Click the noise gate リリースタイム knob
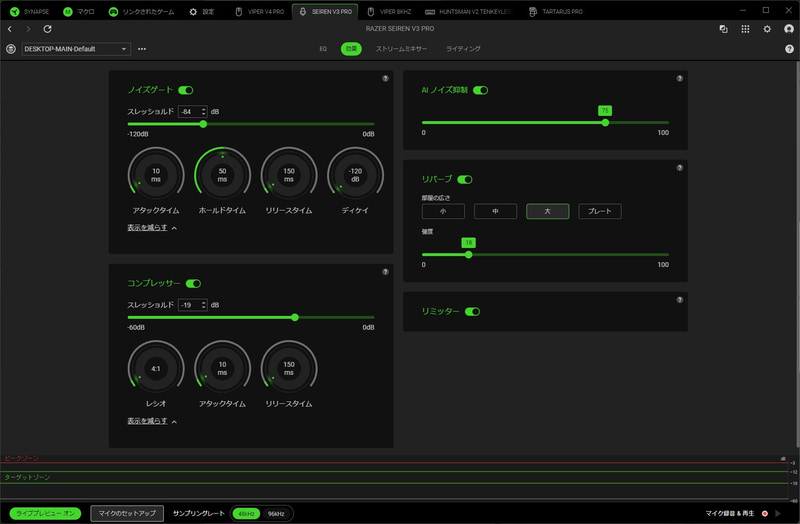The height and width of the screenshot is (524, 800). (x=289, y=175)
